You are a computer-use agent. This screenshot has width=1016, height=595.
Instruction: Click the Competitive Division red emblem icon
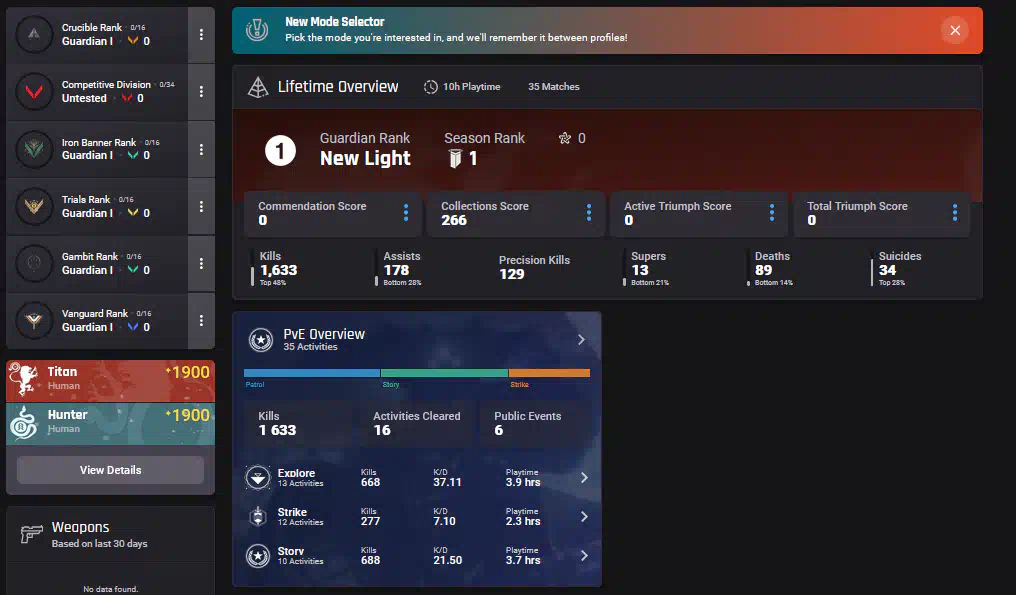(x=34, y=91)
